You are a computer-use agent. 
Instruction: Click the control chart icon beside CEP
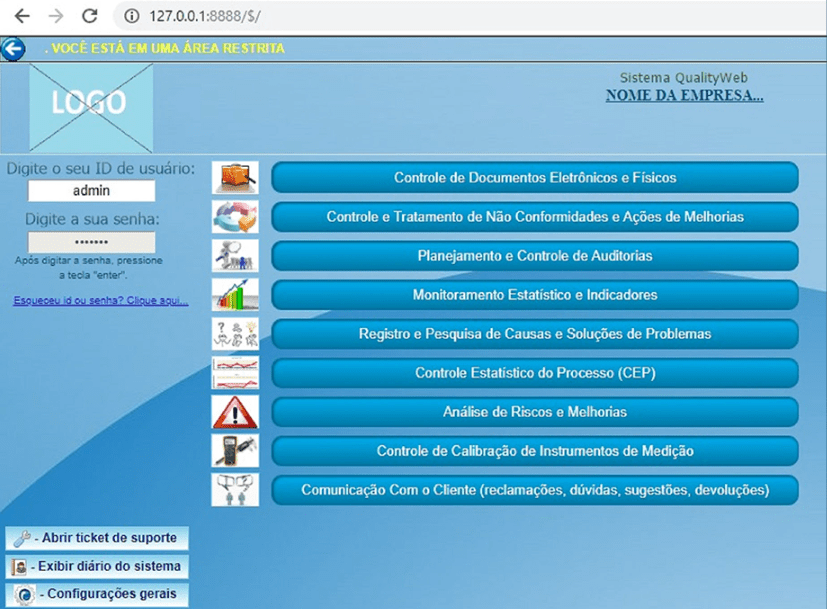pyautogui.click(x=235, y=373)
